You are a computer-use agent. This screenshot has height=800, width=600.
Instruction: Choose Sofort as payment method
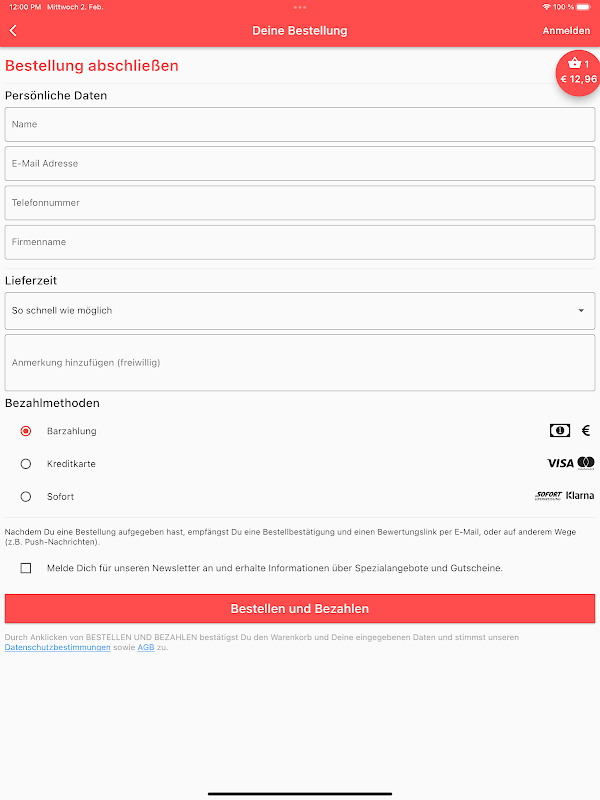(x=26, y=496)
